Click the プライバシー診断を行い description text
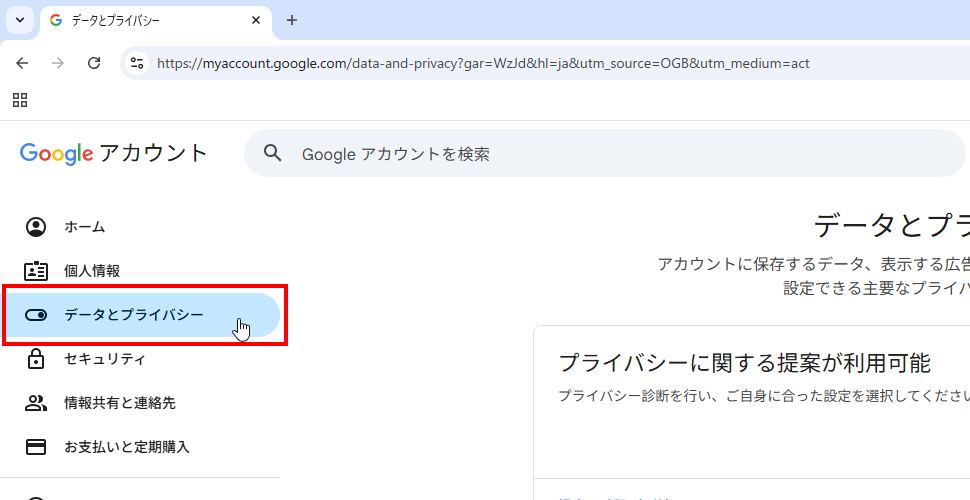 coord(763,396)
